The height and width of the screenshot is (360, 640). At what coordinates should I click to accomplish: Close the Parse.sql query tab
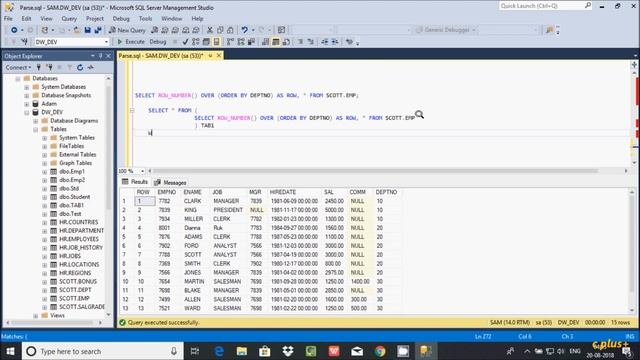point(219,56)
